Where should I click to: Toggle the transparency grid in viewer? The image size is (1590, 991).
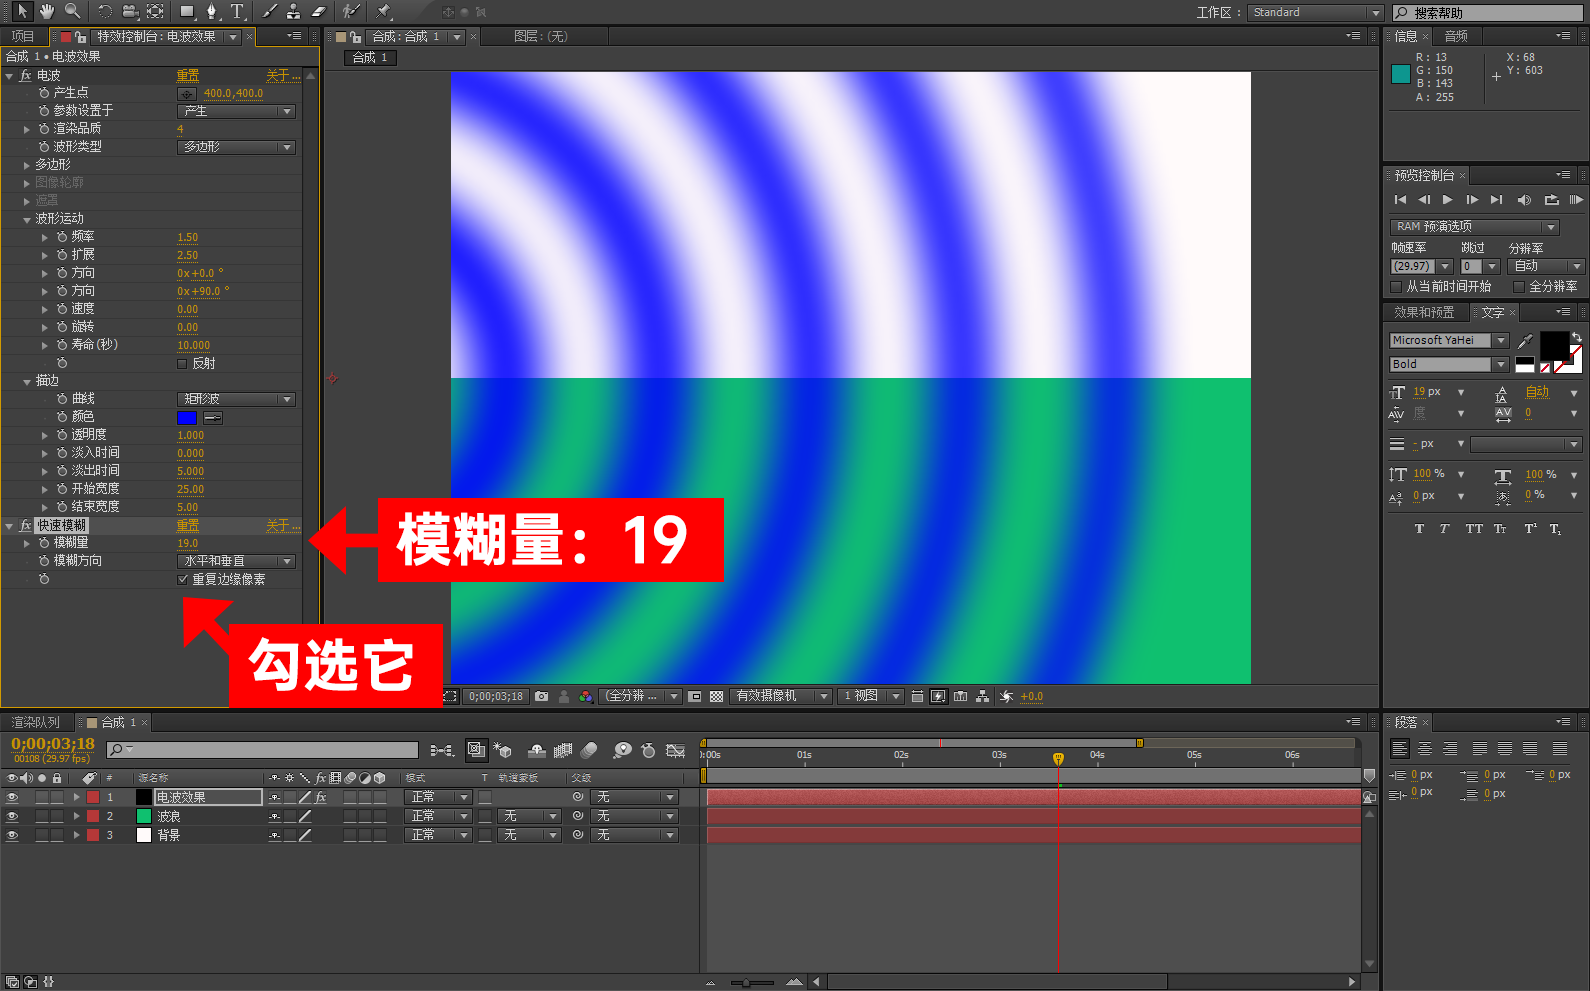point(716,696)
